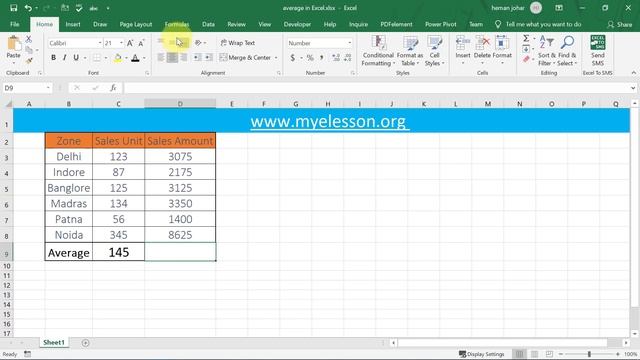Toggle align right
Image resolution: width=640 pixels, height=360 pixels.
pyautogui.click(x=184, y=58)
